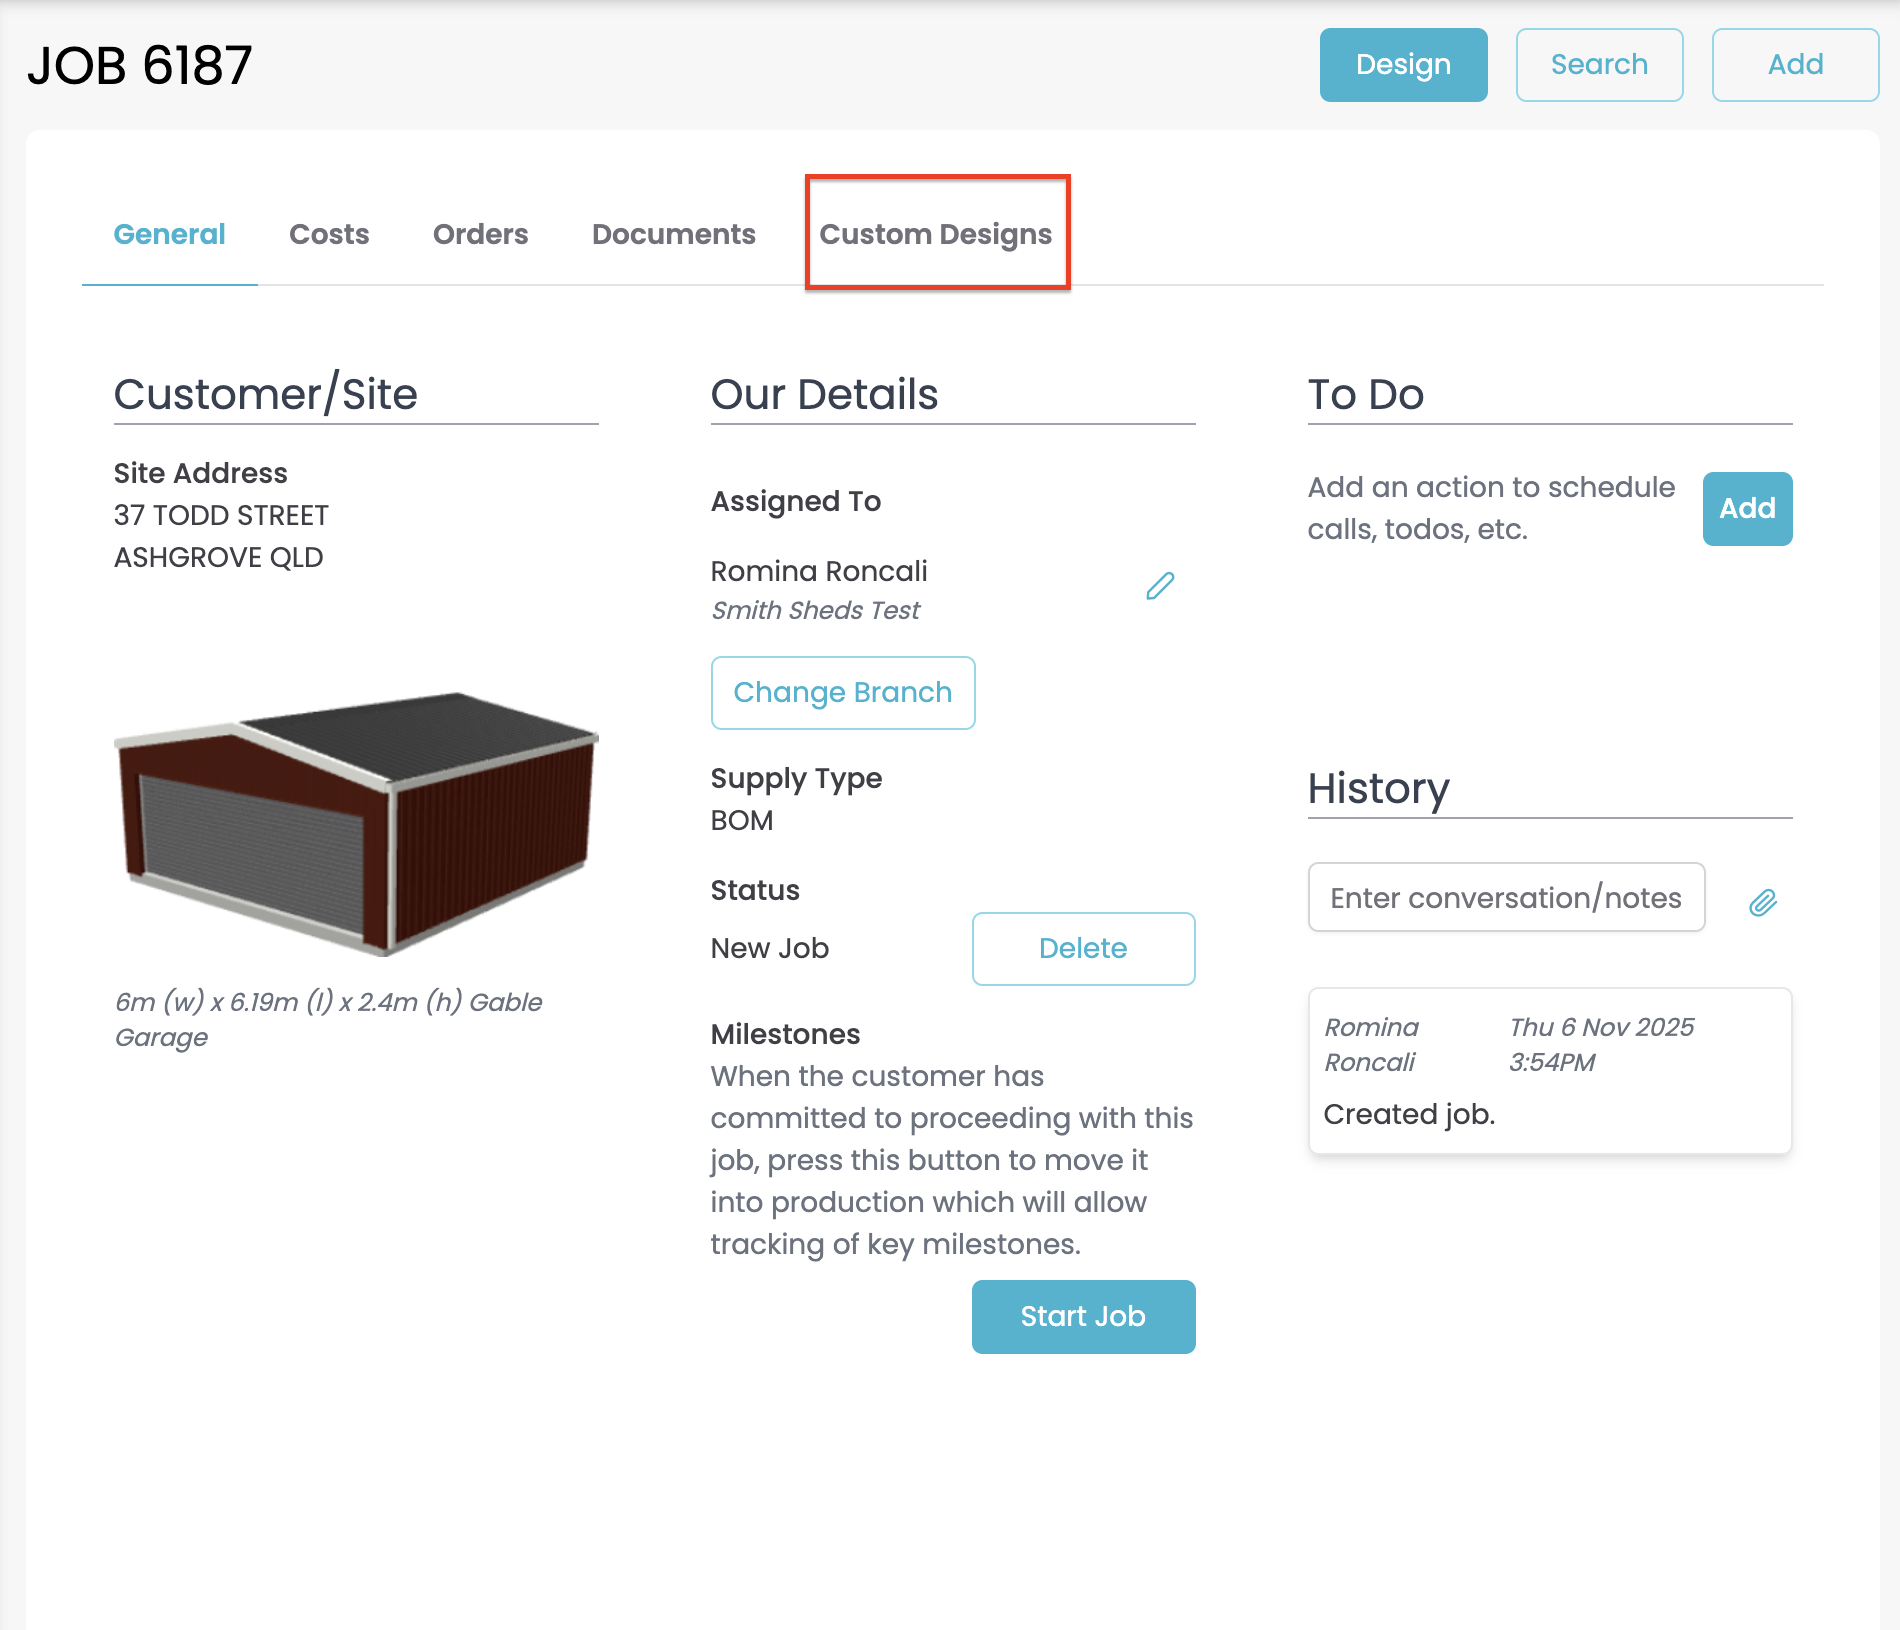Click the JOB 6187 page title
1900x1630 pixels.
coord(140,66)
